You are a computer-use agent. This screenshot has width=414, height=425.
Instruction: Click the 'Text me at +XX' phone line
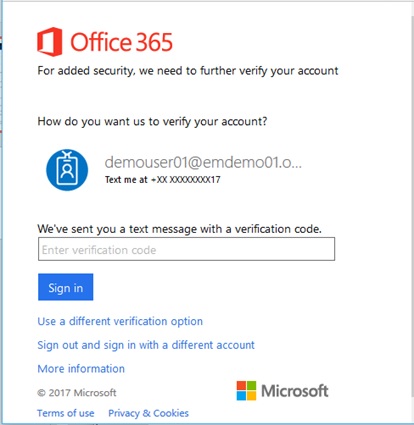tap(163, 180)
